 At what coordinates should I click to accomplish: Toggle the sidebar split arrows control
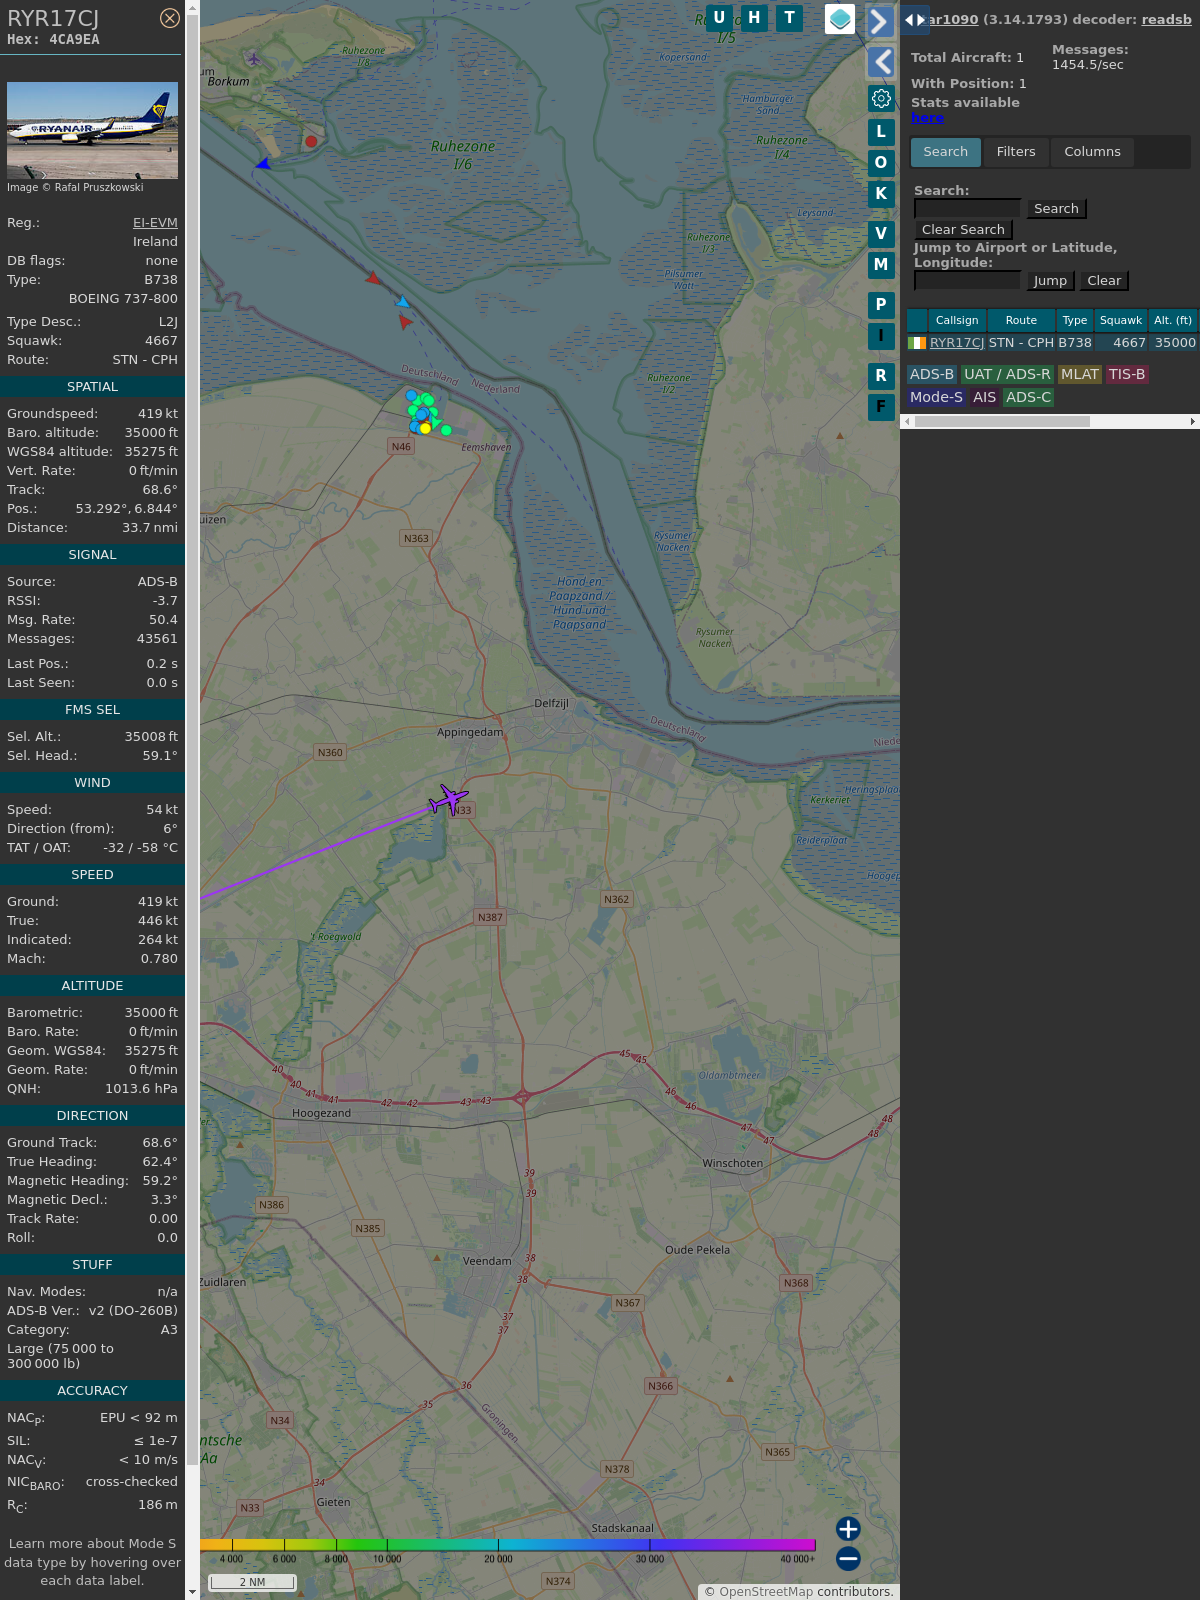914,20
